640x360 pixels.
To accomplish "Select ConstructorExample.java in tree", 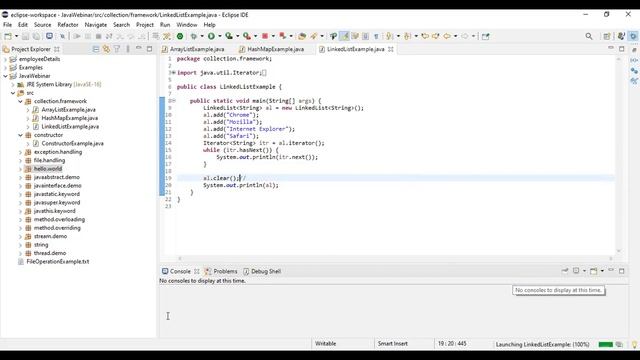I will pyautogui.click(x=72, y=143).
